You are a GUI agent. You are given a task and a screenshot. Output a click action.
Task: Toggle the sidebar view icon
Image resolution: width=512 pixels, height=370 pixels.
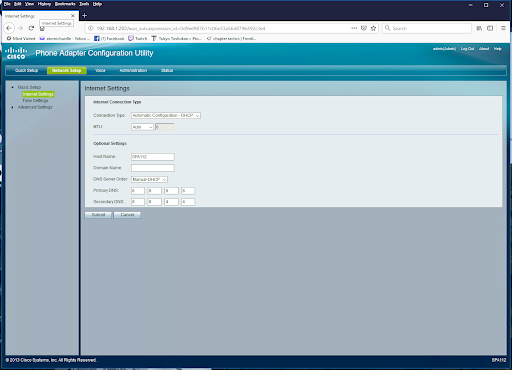pos(490,28)
